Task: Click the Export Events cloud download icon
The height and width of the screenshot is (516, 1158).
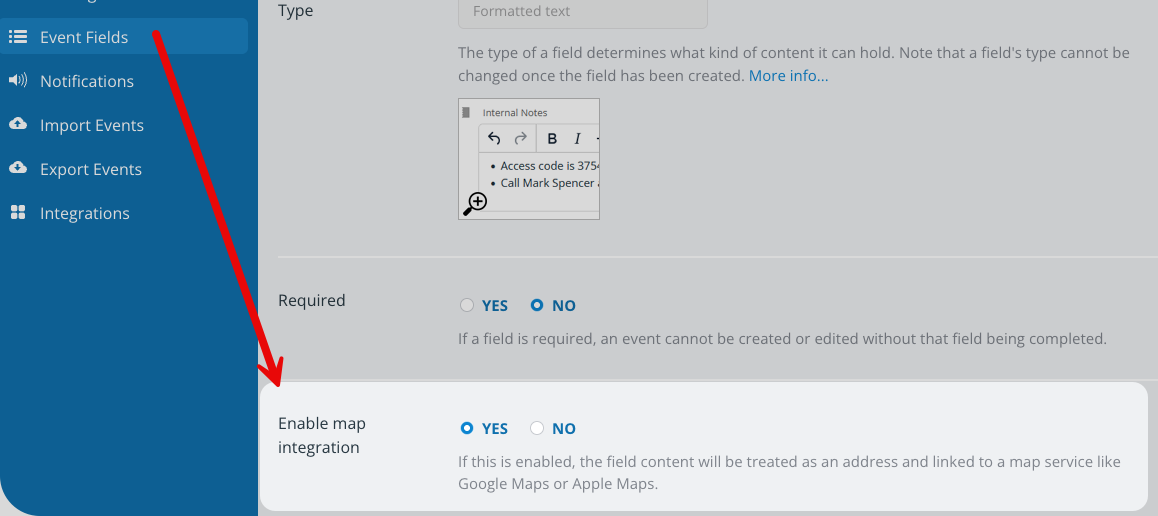Action: click(x=18, y=169)
